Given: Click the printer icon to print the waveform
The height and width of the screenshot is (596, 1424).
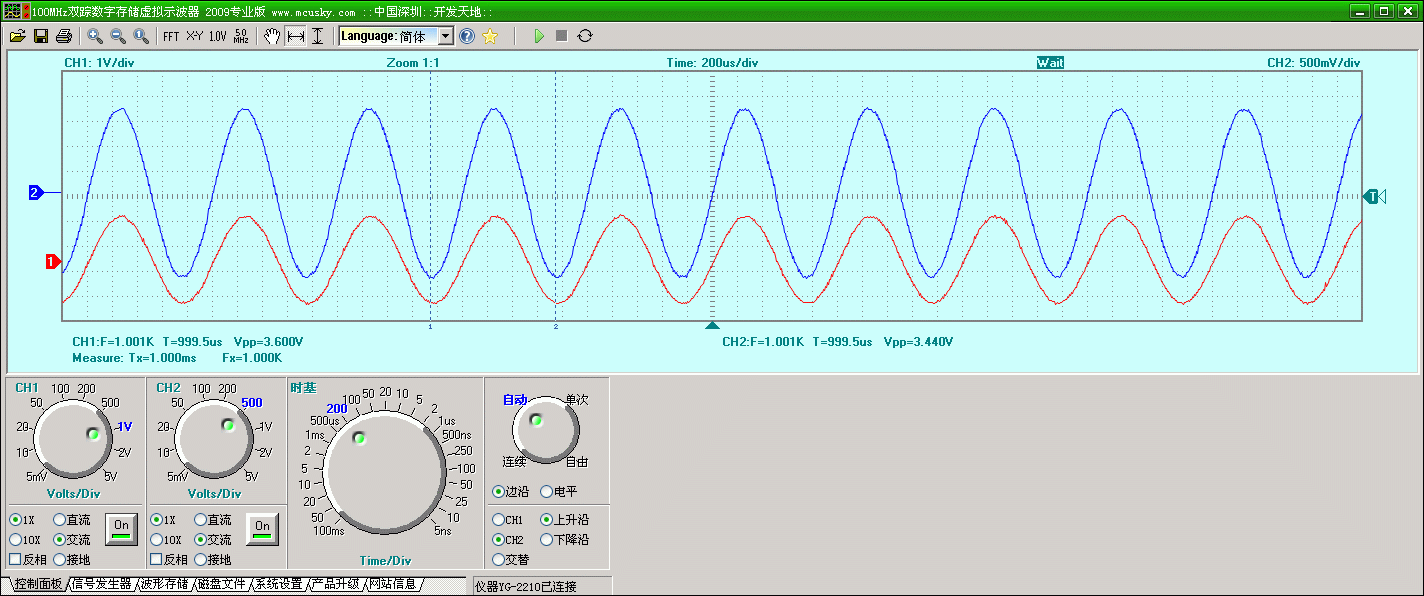Looking at the screenshot, I should pos(63,36).
